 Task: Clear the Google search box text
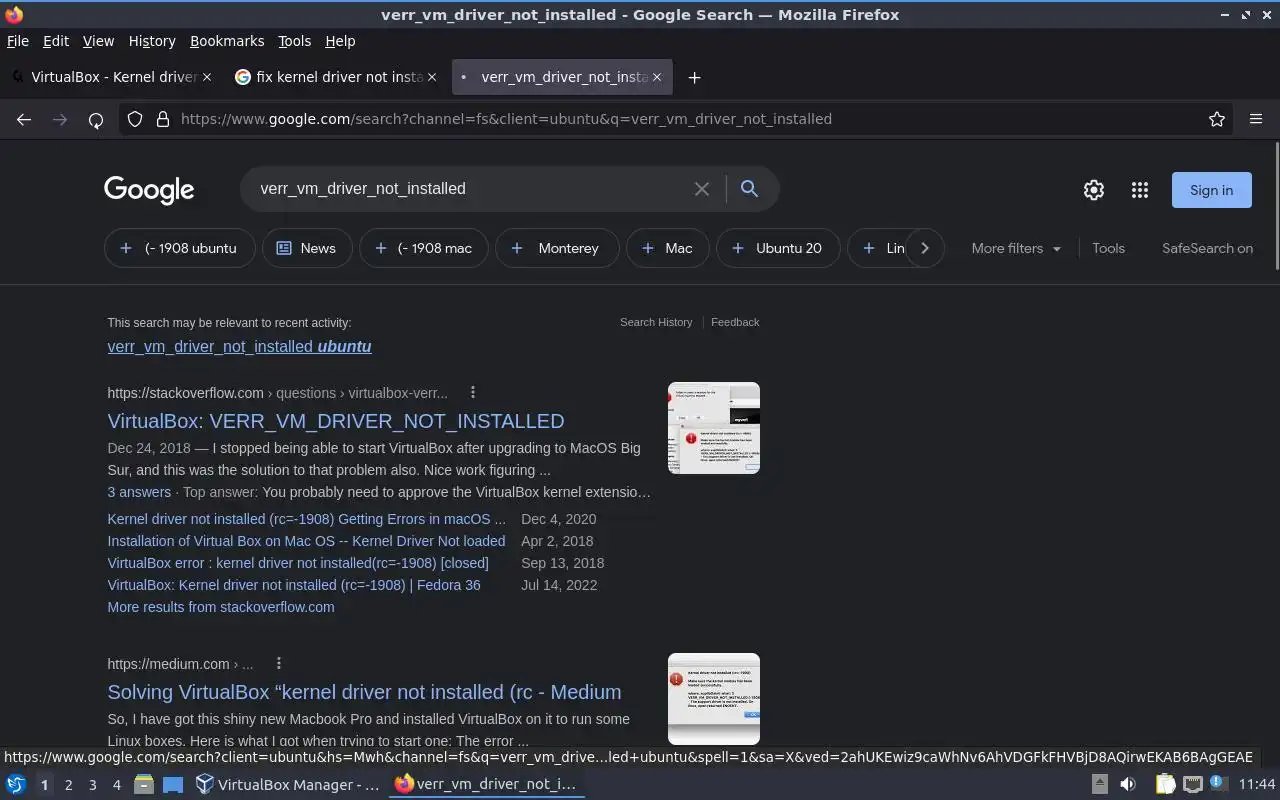pos(702,189)
